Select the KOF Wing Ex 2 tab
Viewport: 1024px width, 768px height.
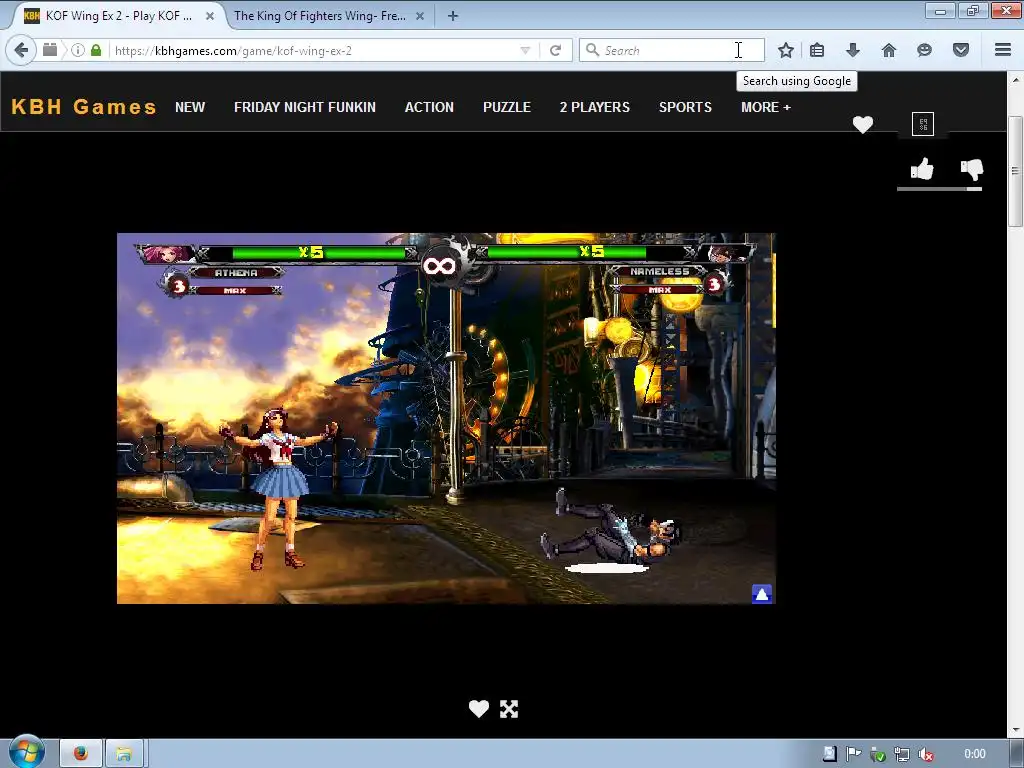118,16
